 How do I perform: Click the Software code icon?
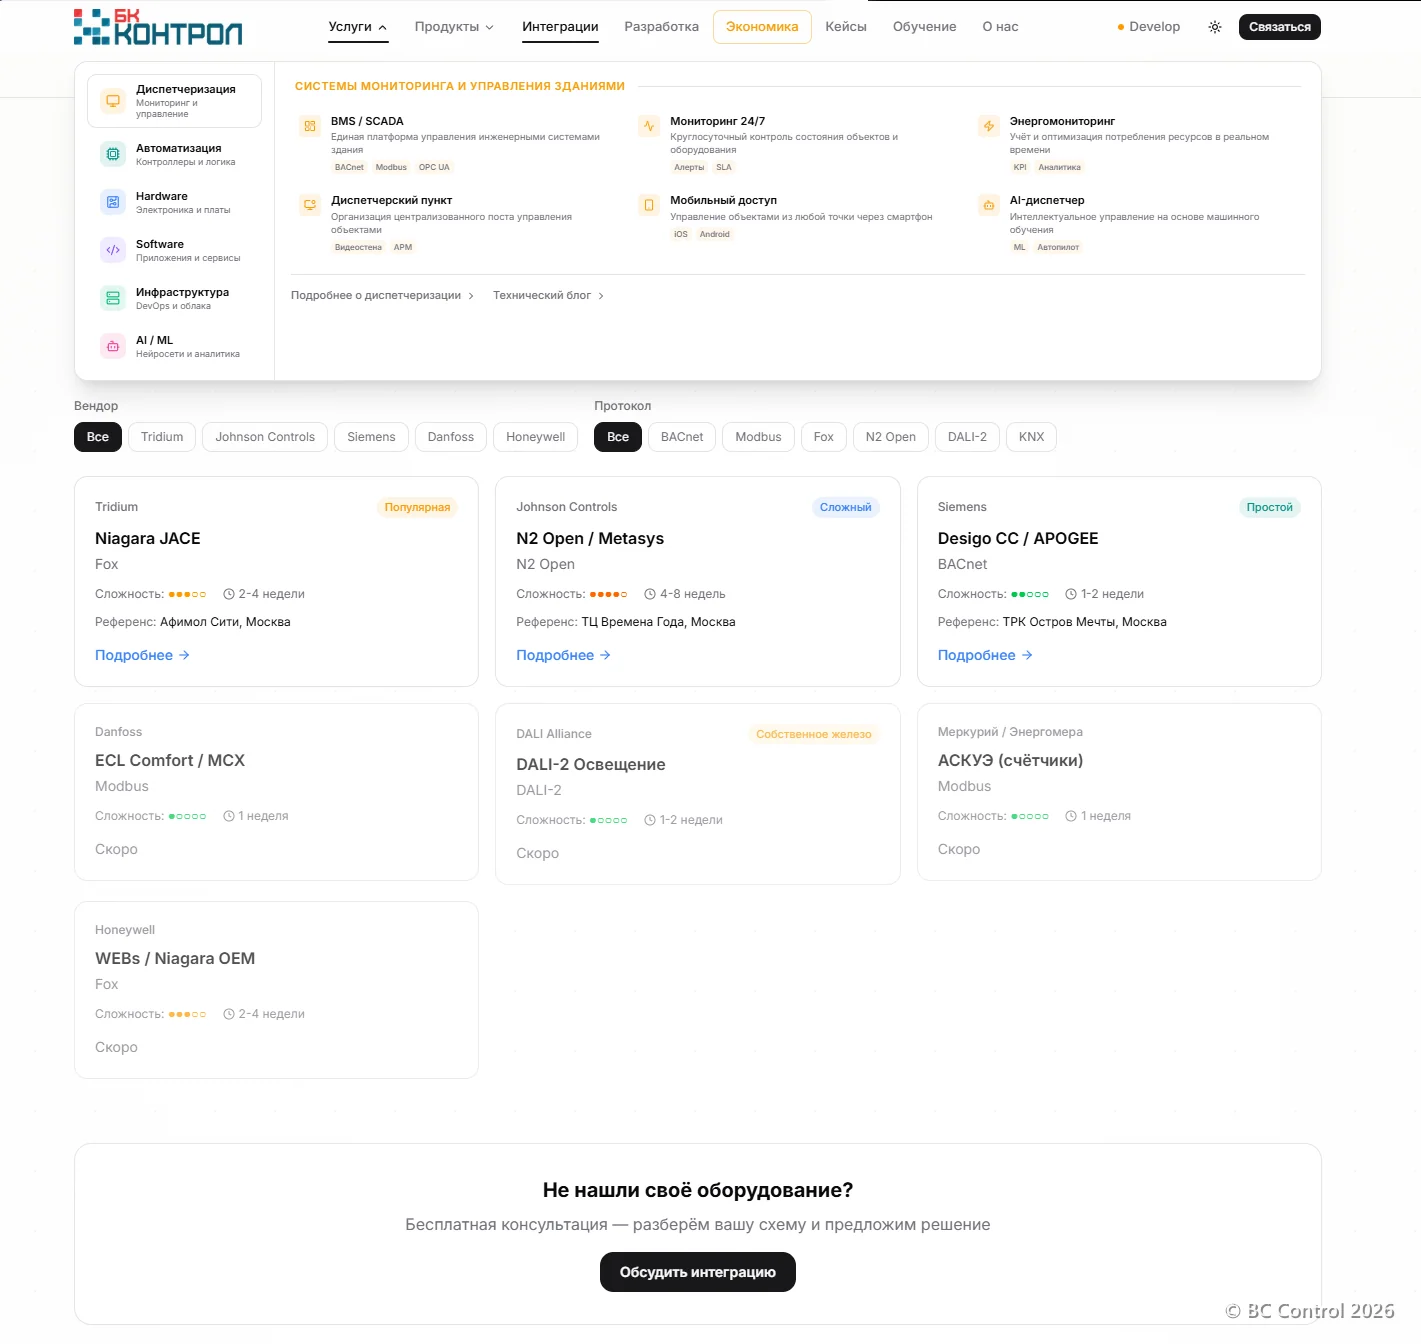pos(113,250)
